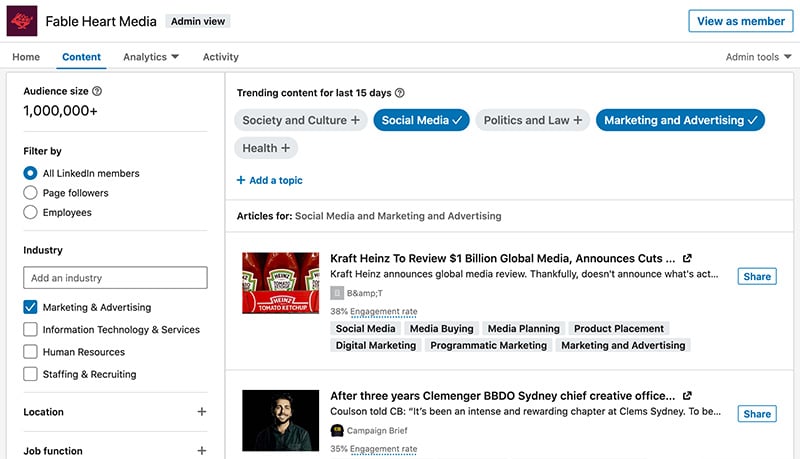The height and width of the screenshot is (459, 800).
Task: Switch to the Content tab
Action: (82, 57)
